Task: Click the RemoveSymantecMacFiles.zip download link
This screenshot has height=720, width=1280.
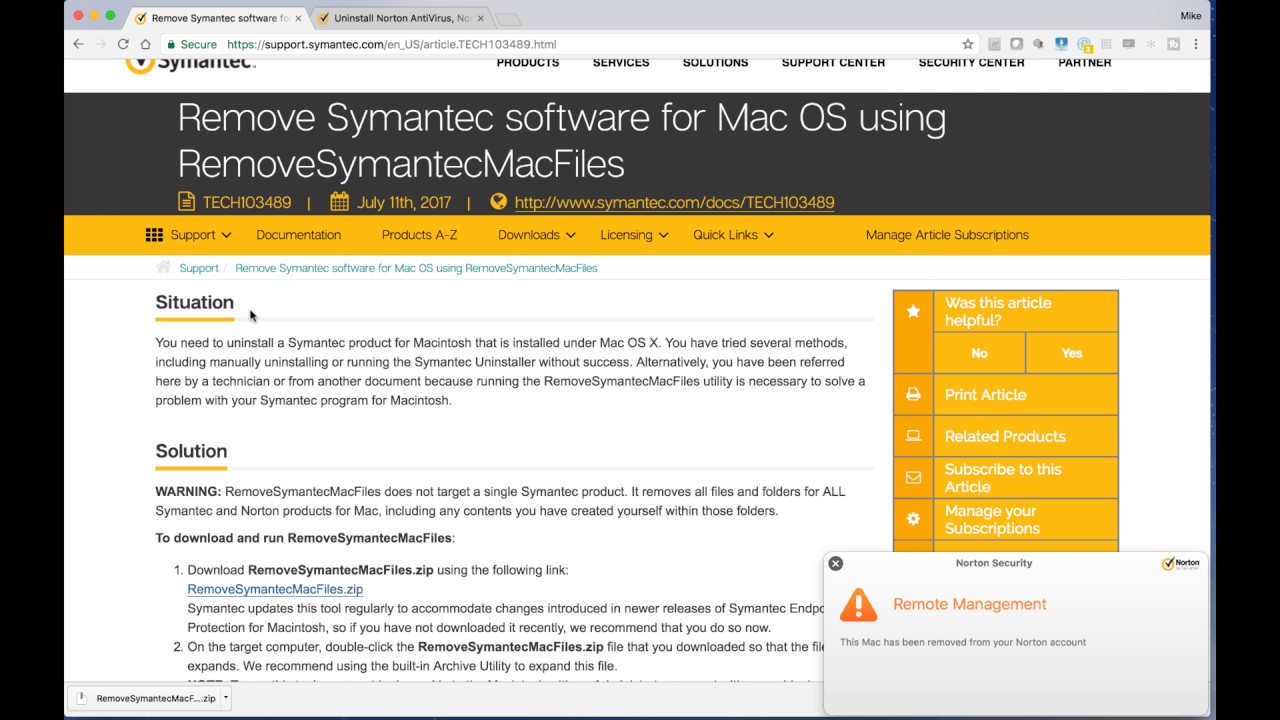Action: tap(275, 589)
